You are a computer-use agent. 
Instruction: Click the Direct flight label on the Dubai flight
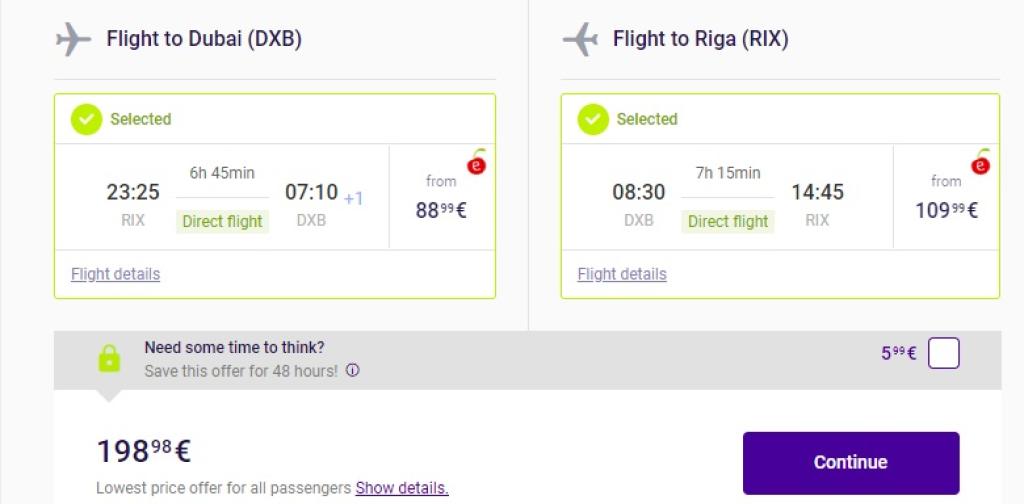(x=222, y=221)
